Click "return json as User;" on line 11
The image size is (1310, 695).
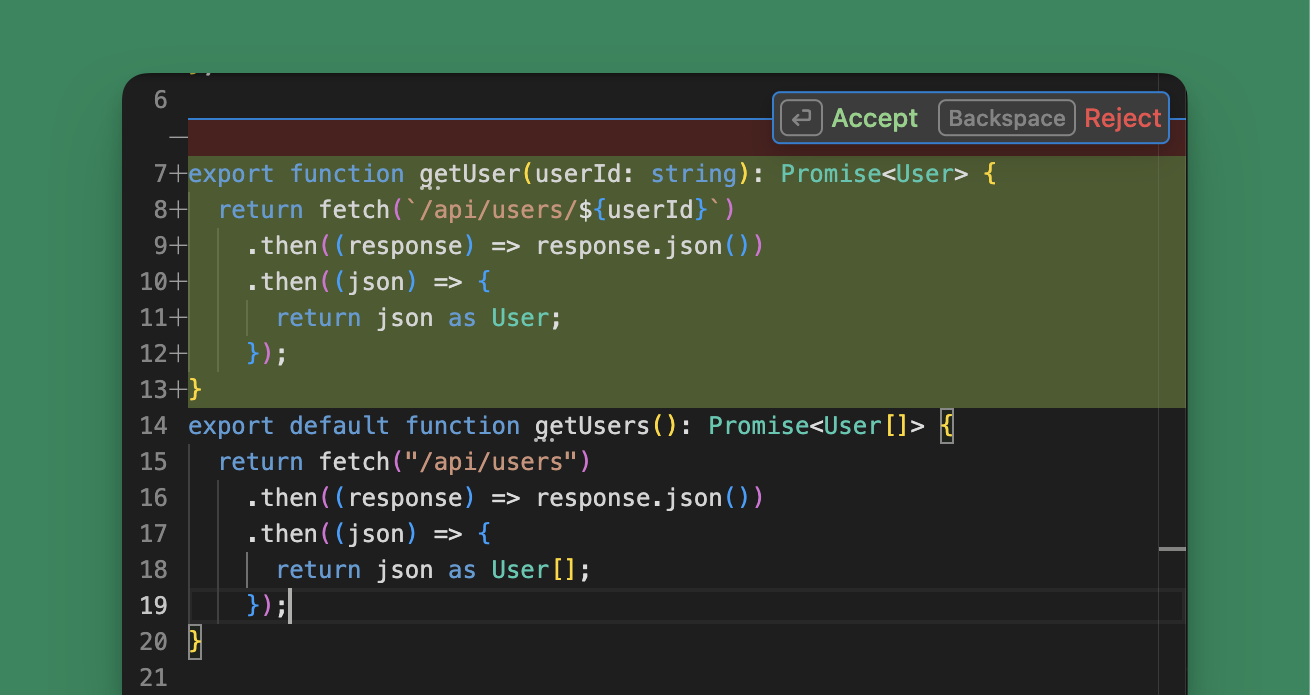(x=420, y=318)
